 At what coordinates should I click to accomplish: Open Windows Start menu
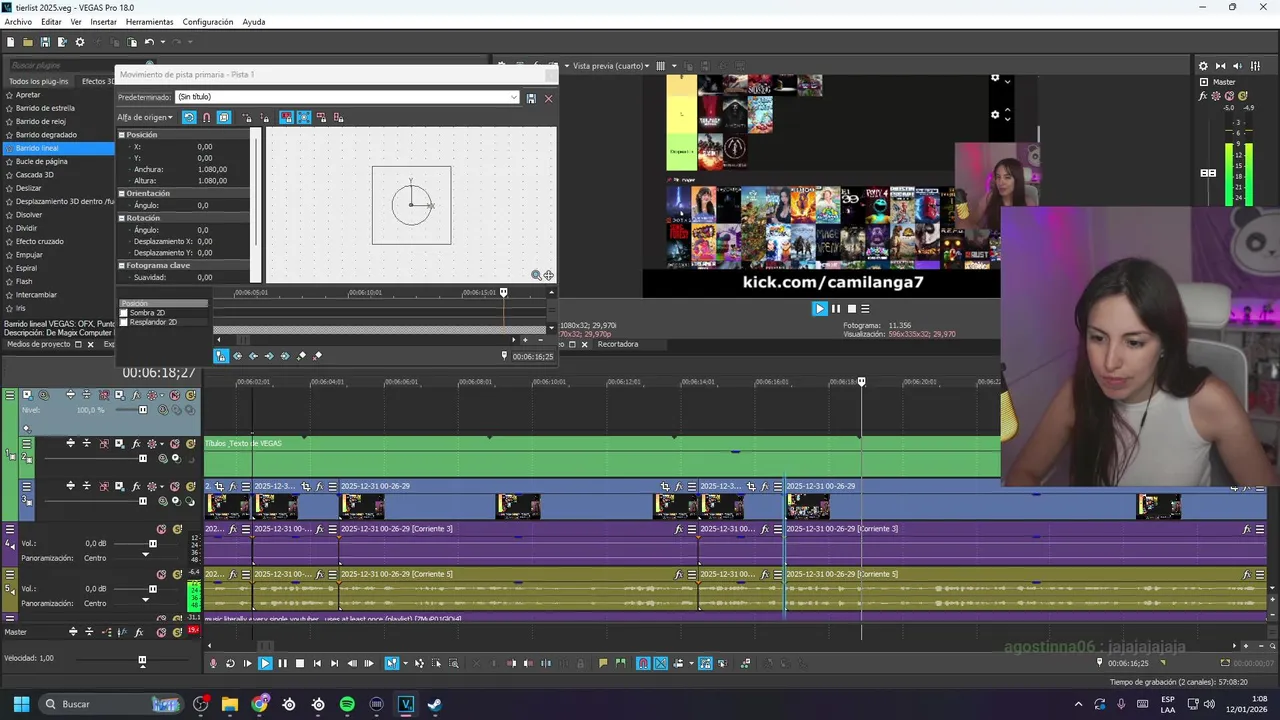click(x=21, y=704)
